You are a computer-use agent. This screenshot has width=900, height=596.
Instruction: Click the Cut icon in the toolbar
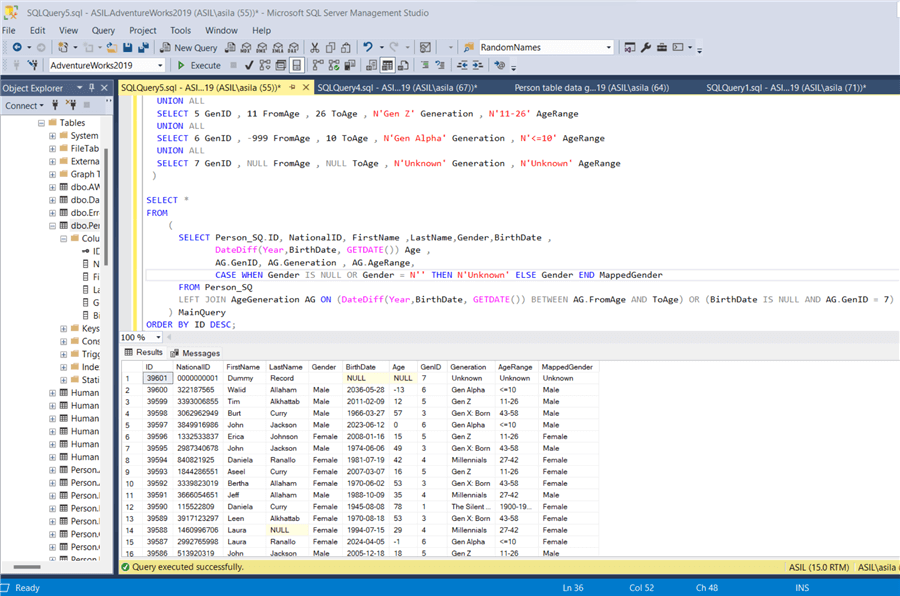[315, 47]
